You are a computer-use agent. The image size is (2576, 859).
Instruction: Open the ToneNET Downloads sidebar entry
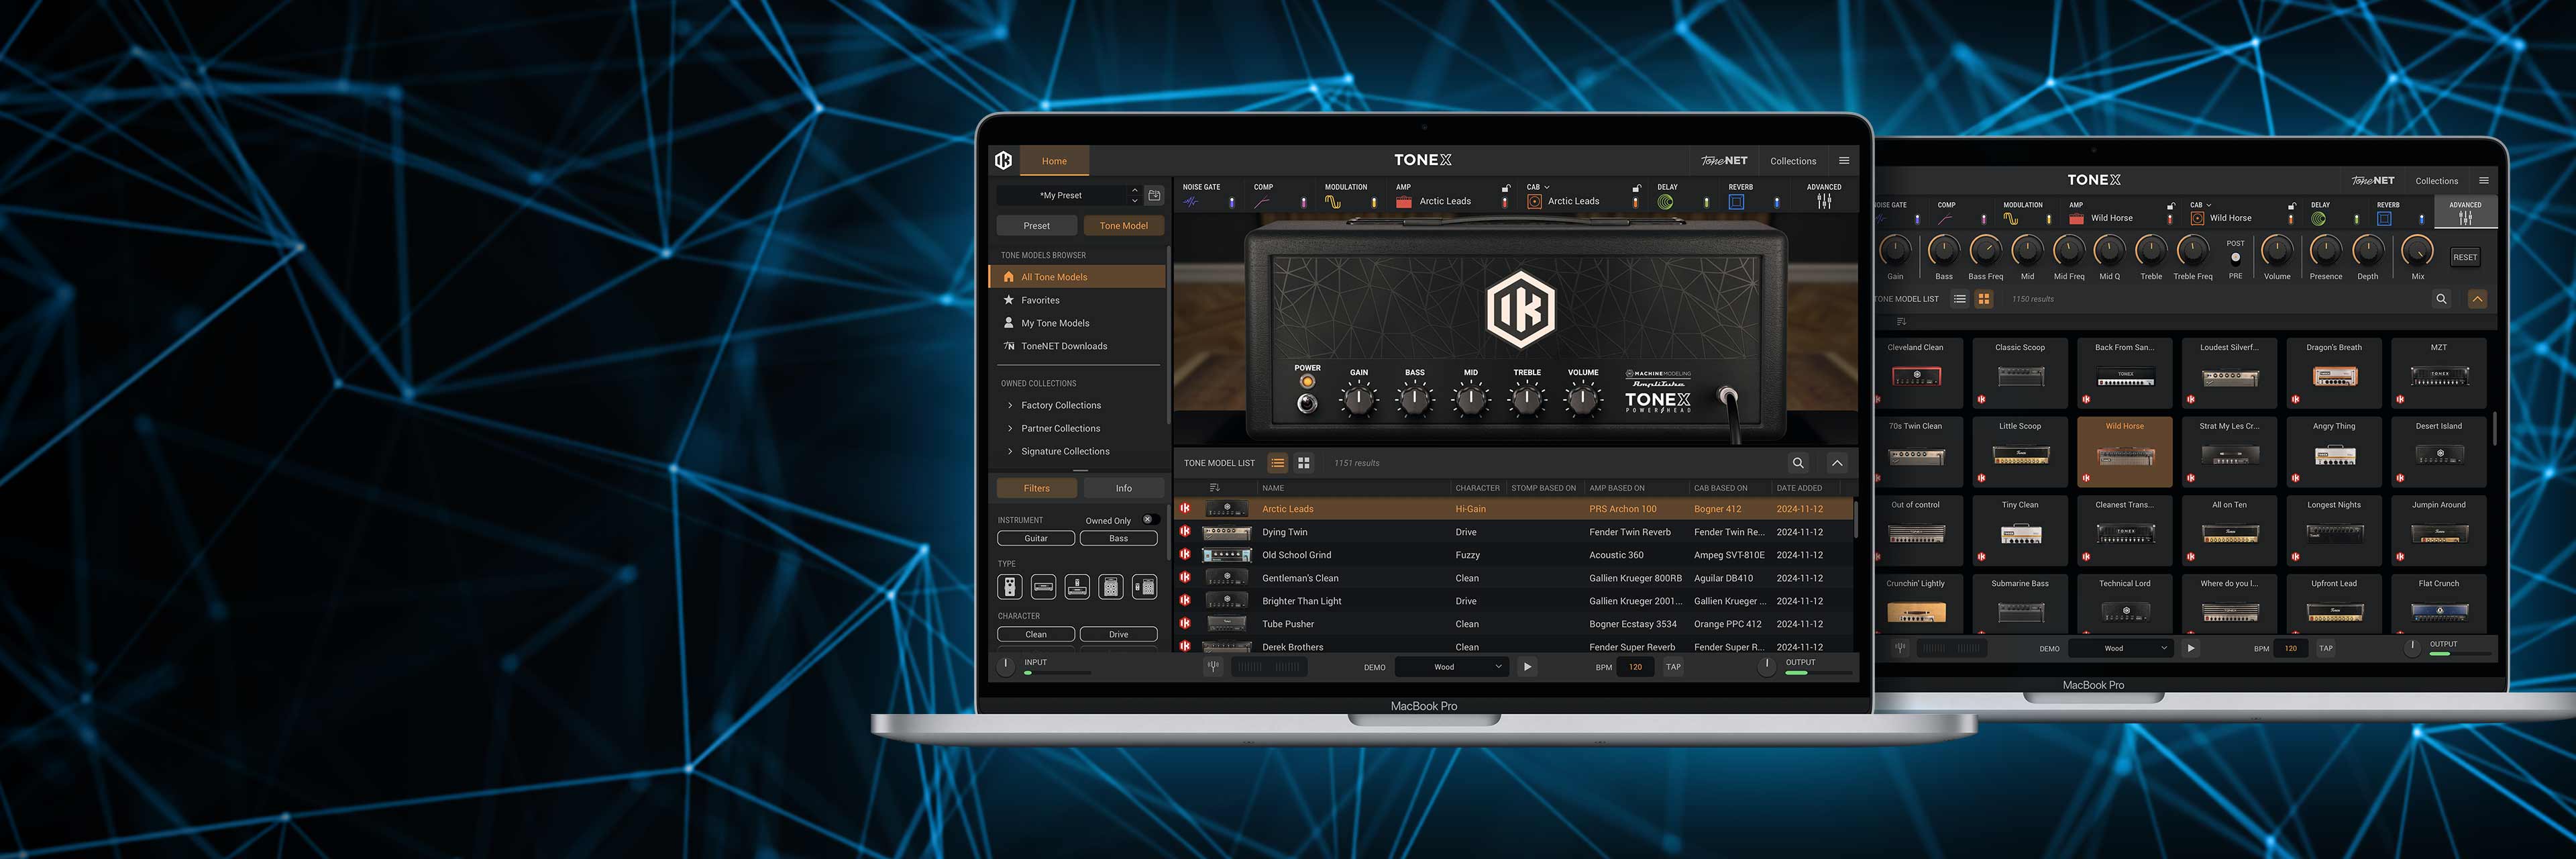[x=1063, y=346]
